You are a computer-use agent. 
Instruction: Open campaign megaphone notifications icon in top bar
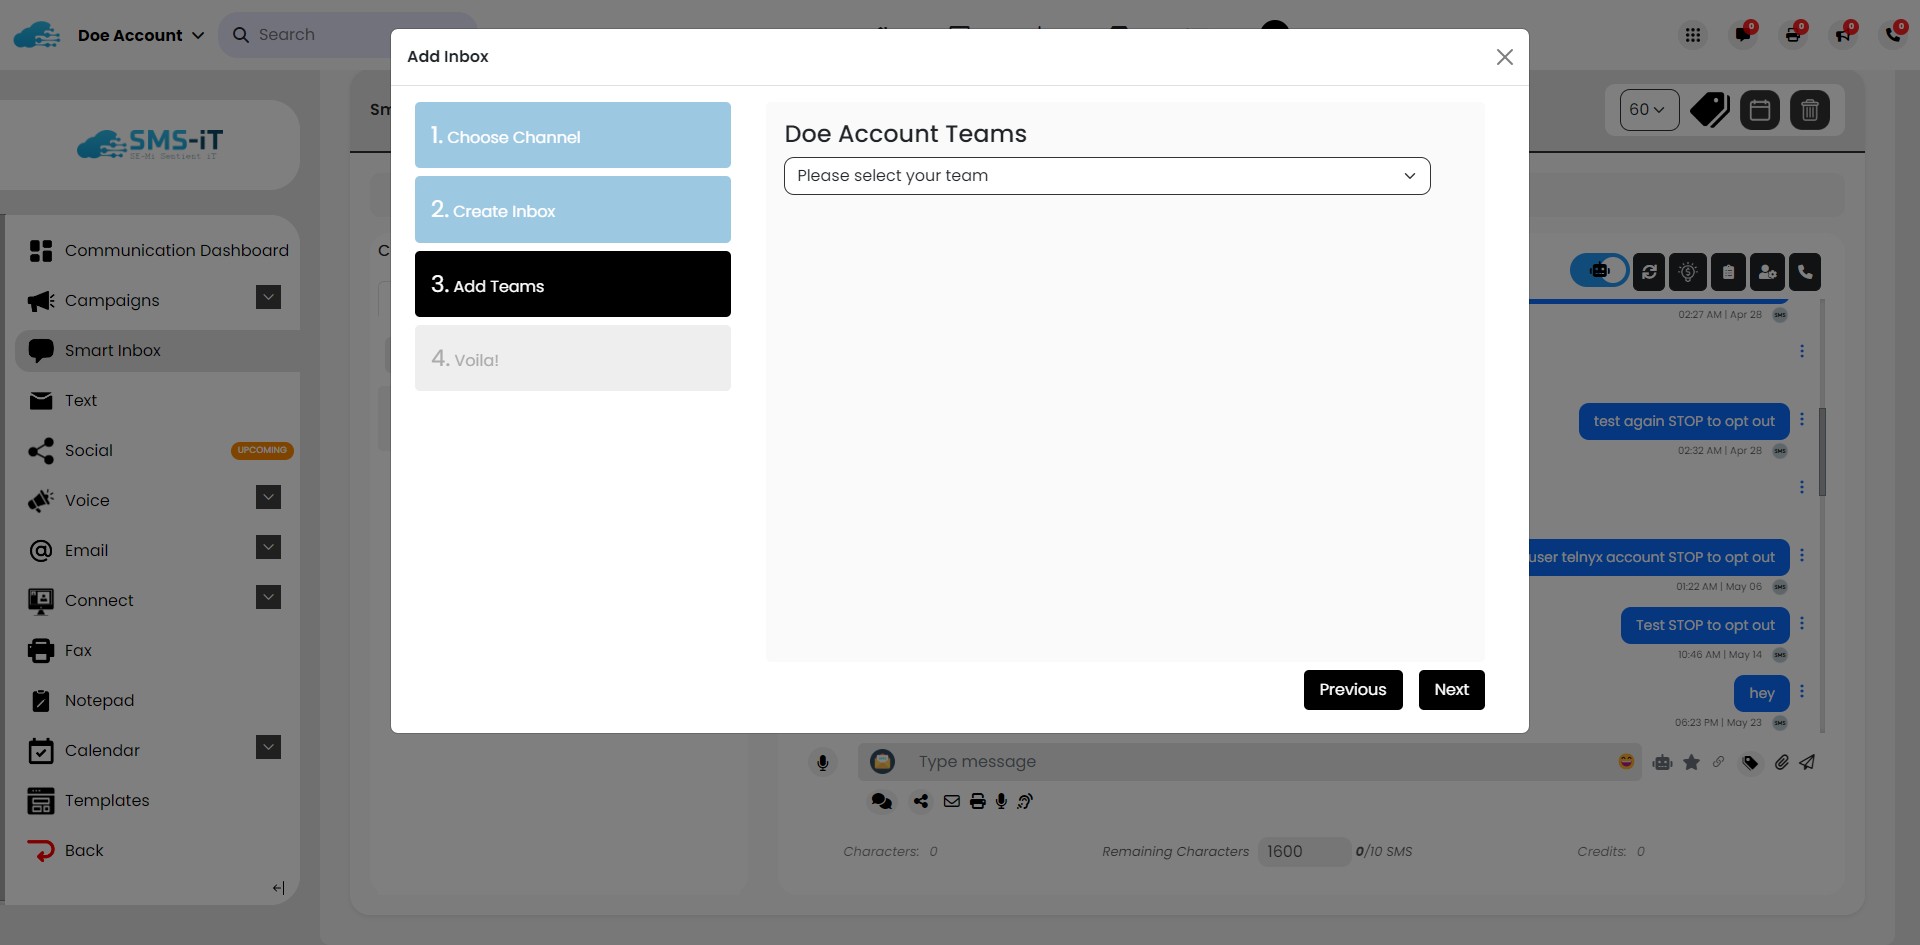pyautogui.click(x=1843, y=36)
